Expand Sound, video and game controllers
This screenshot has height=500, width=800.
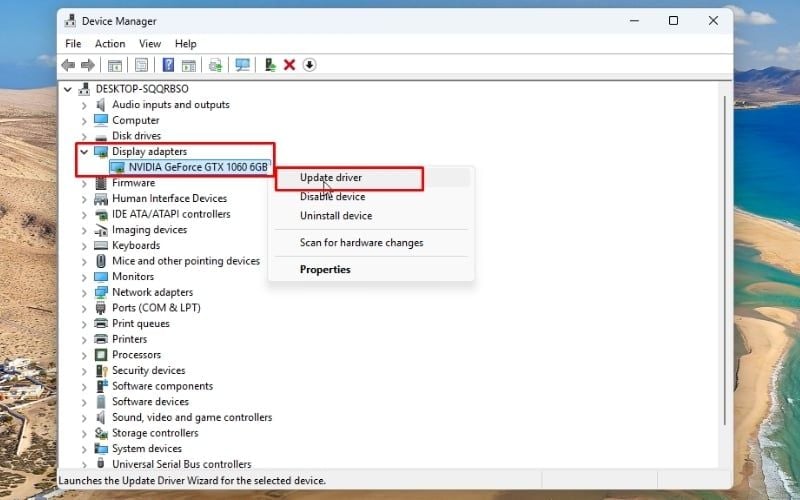tap(84, 418)
